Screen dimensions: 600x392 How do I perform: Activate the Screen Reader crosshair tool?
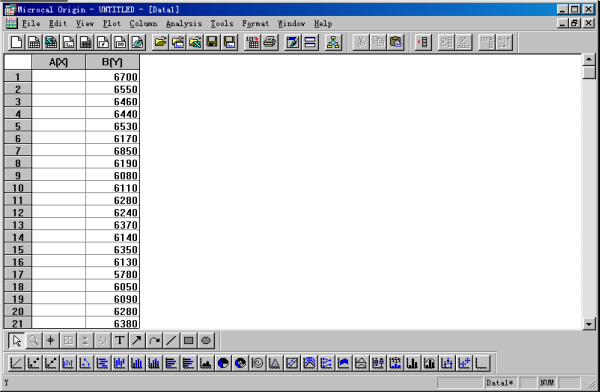click(51, 340)
